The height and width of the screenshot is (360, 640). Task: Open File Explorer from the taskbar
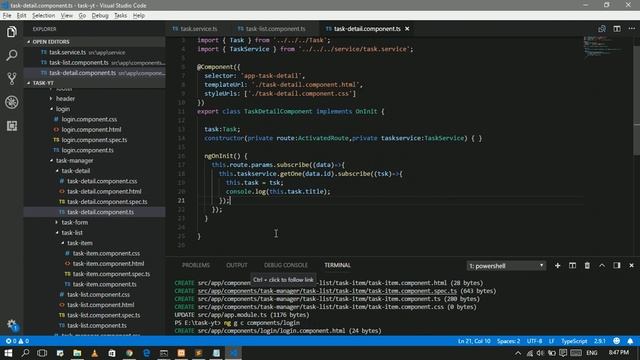click(x=77, y=353)
